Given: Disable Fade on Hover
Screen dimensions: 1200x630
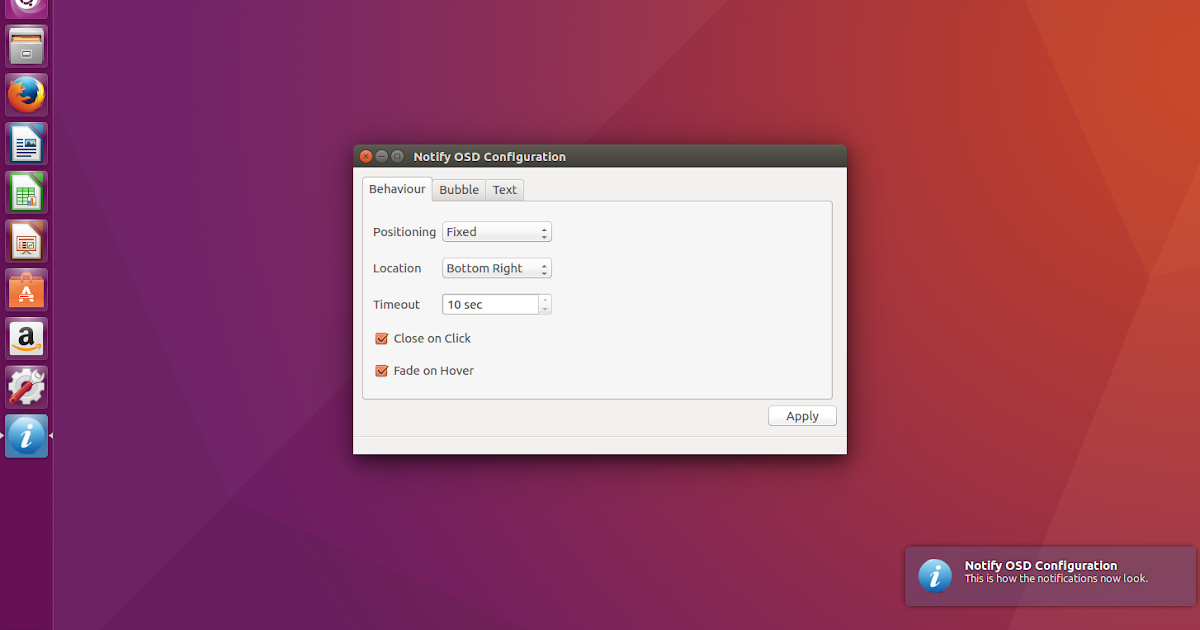Looking at the screenshot, I should pos(381,370).
